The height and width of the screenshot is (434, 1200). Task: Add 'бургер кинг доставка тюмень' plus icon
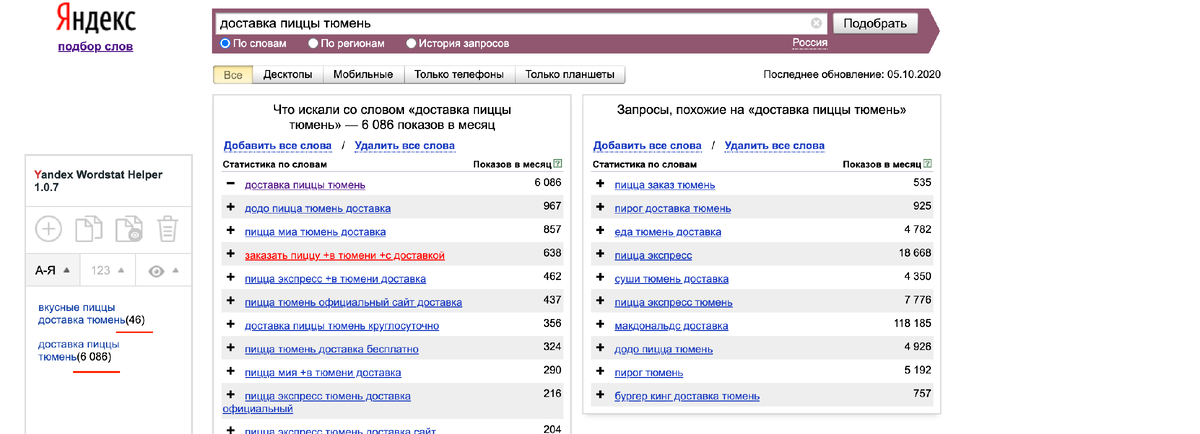601,396
